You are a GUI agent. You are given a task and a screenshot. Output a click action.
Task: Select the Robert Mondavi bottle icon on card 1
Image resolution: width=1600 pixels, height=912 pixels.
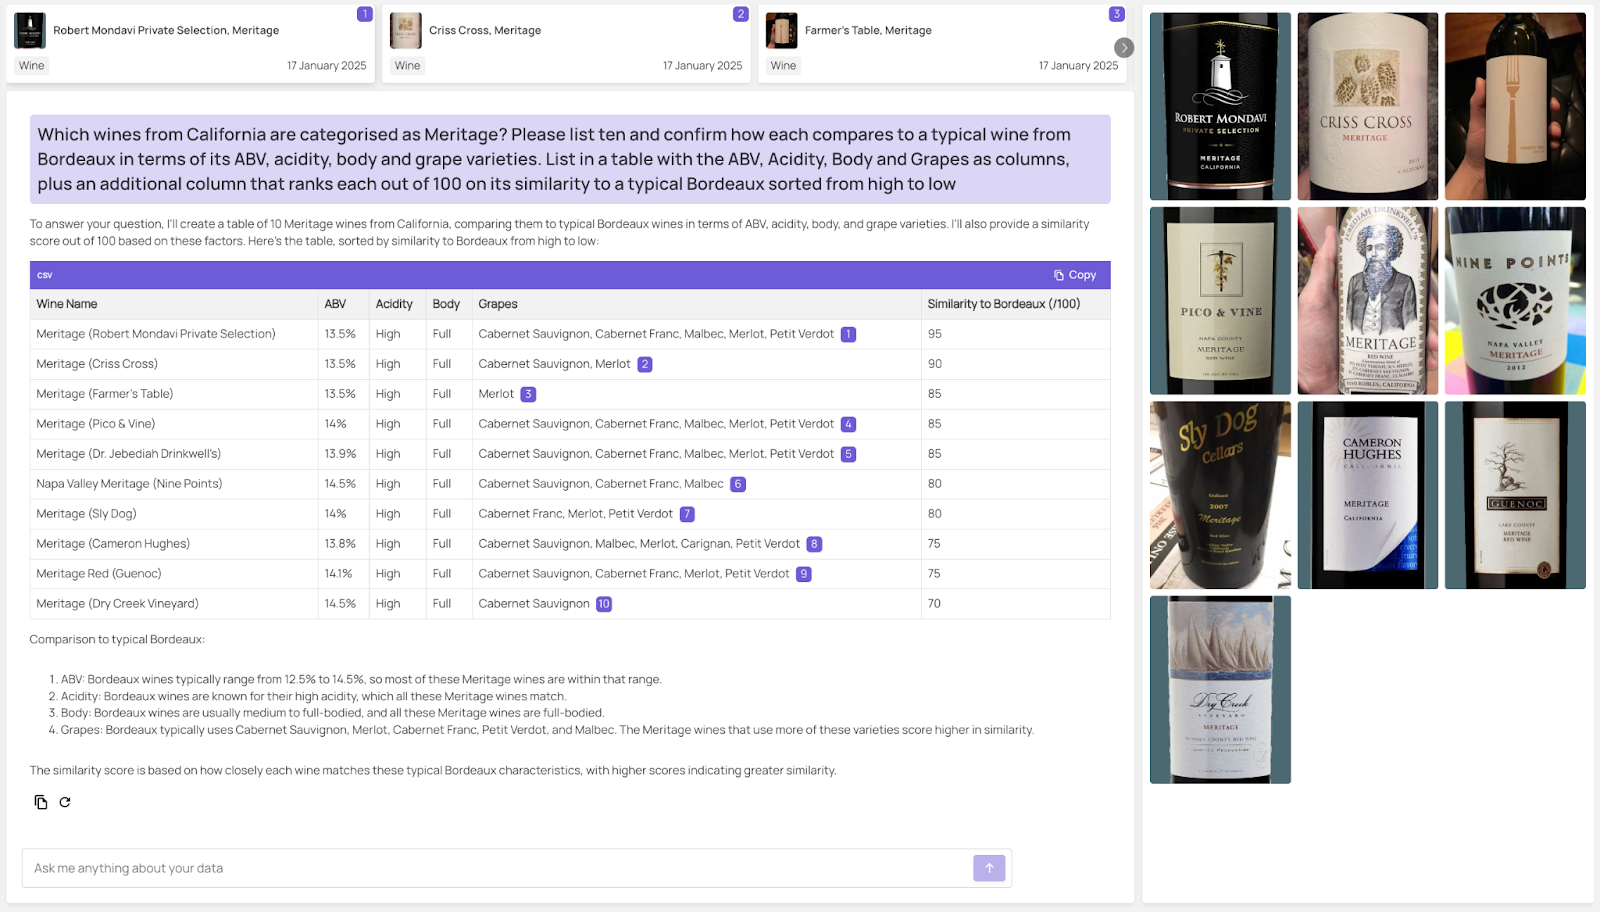30,30
